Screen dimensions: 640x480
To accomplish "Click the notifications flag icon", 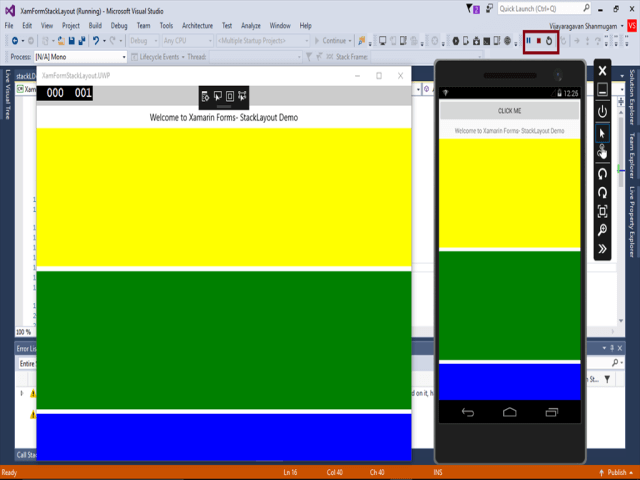I will pos(473,9).
